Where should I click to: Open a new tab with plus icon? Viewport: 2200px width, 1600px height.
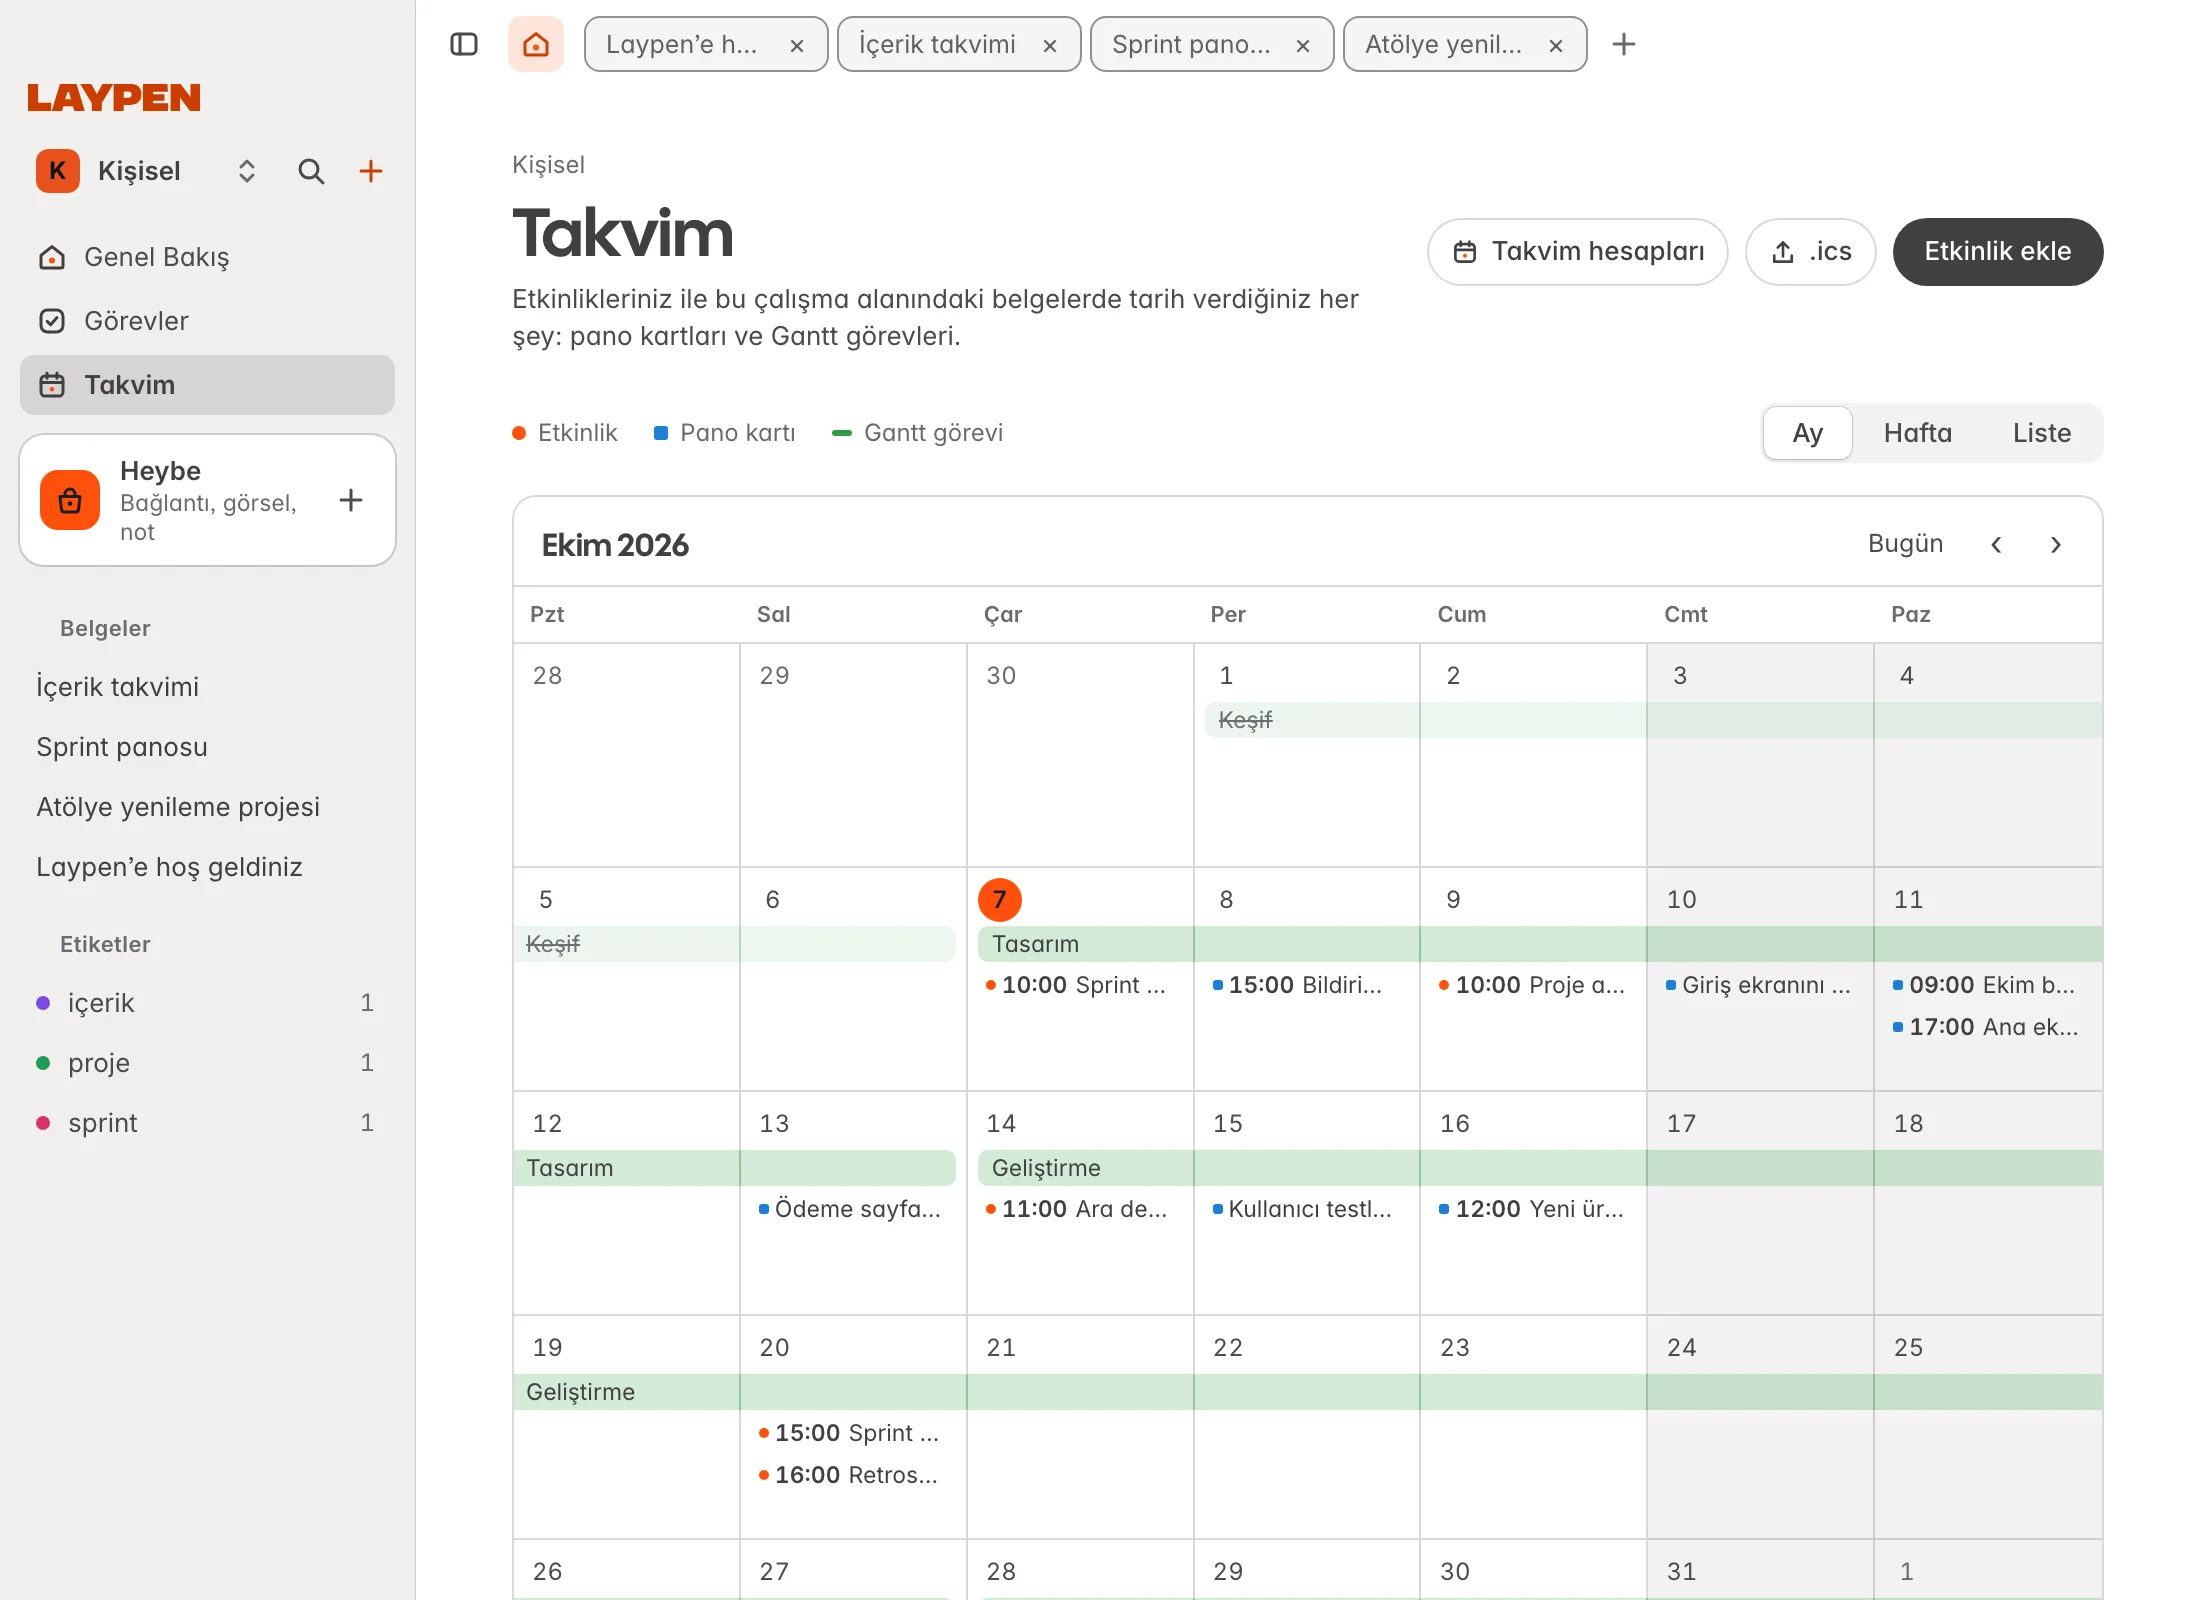pyautogui.click(x=1624, y=44)
